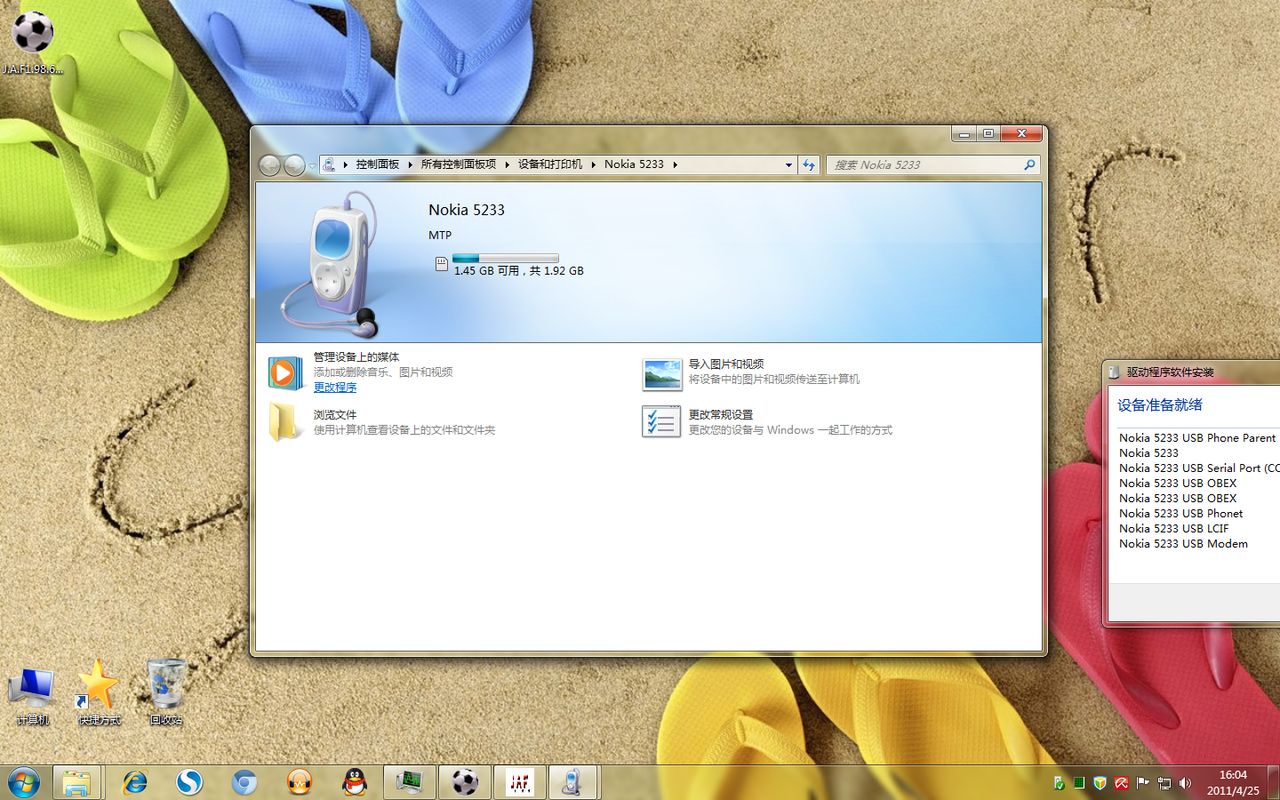Open address bar history dropdown arrow

pos(788,165)
